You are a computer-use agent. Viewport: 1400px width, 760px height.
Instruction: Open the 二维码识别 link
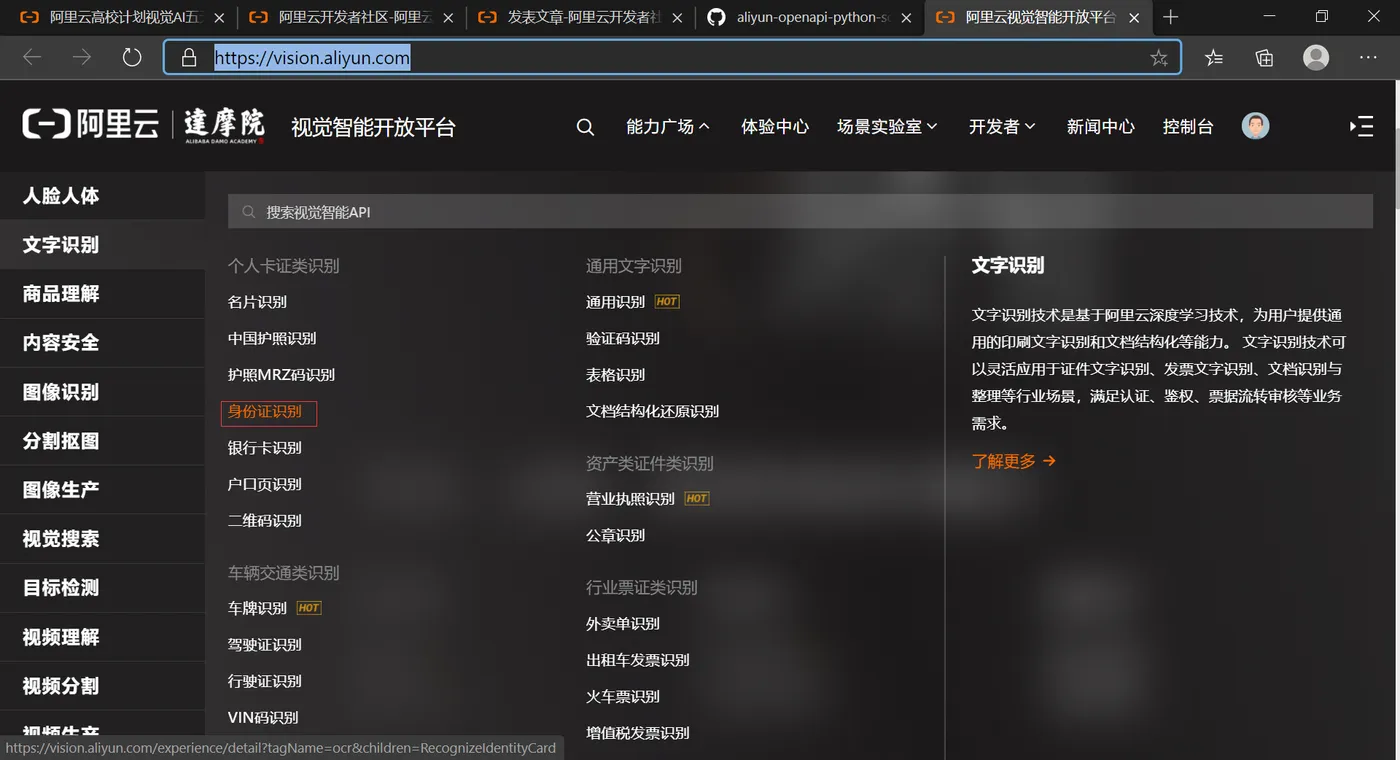(x=265, y=521)
